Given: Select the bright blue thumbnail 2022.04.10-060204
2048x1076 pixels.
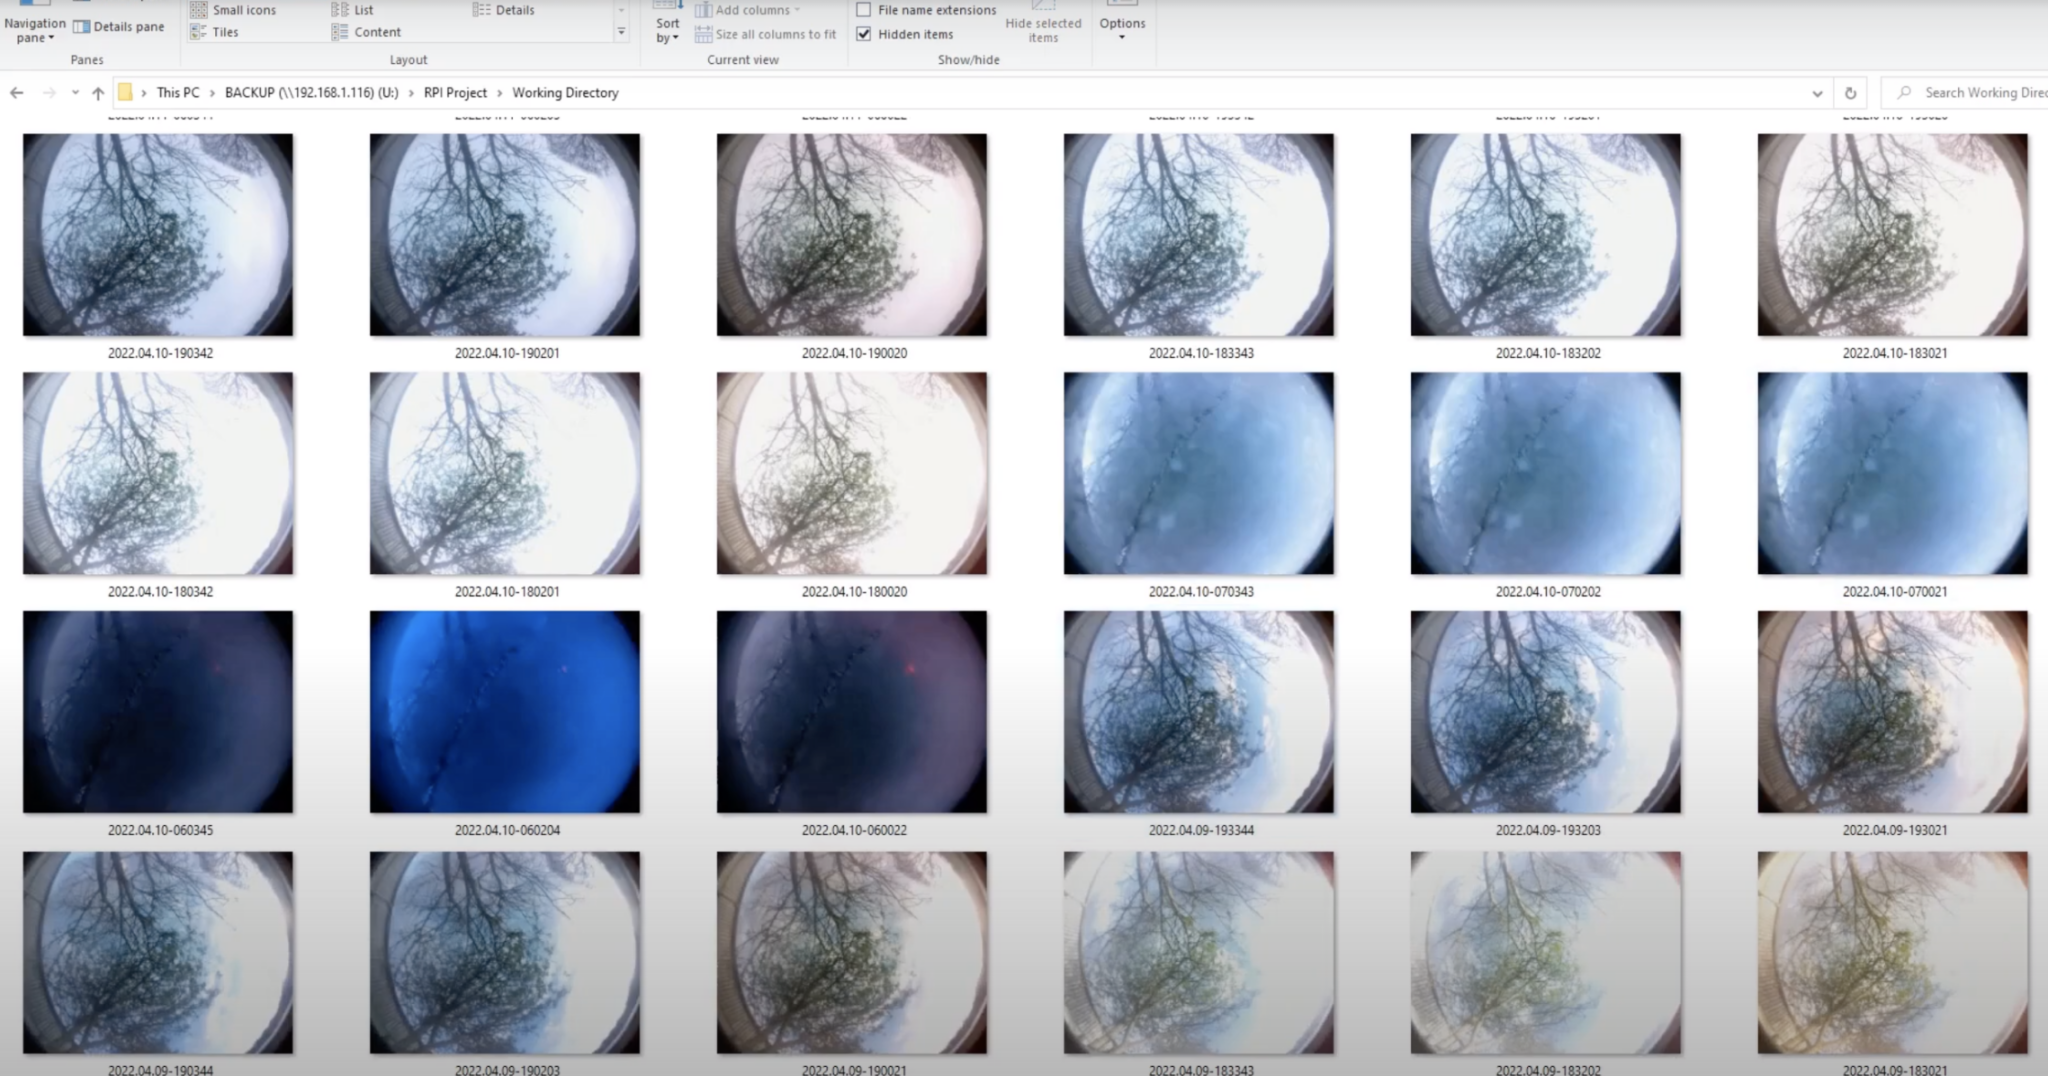Looking at the screenshot, I should tap(505, 712).
